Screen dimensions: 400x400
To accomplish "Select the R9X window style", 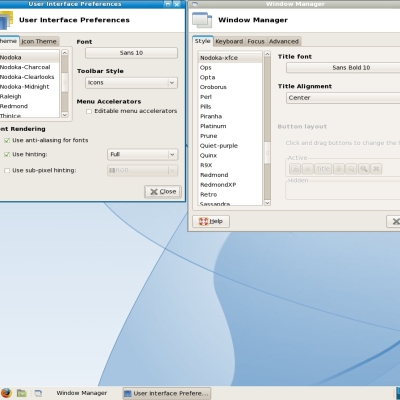I will pos(230,165).
